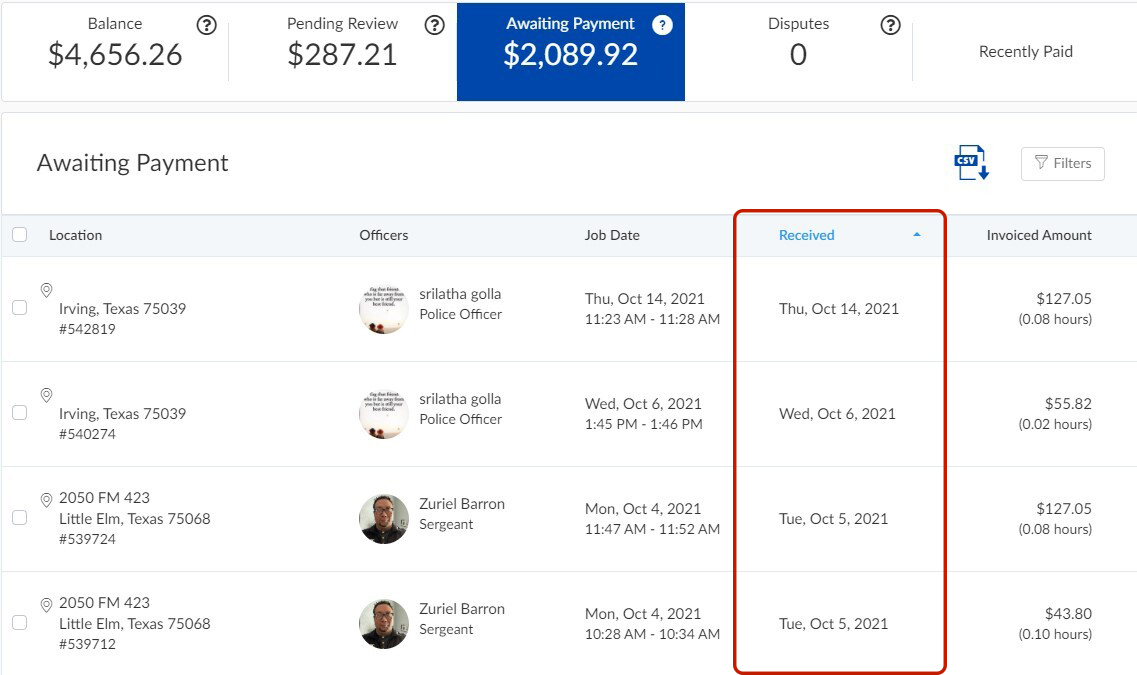
Task: Click location pin icon for job #539712
Action: click(x=46, y=605)
